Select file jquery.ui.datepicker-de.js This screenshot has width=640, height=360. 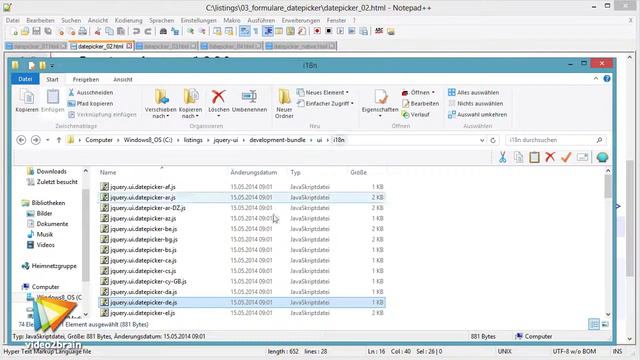pyautogui.click(x=242, y=302)
